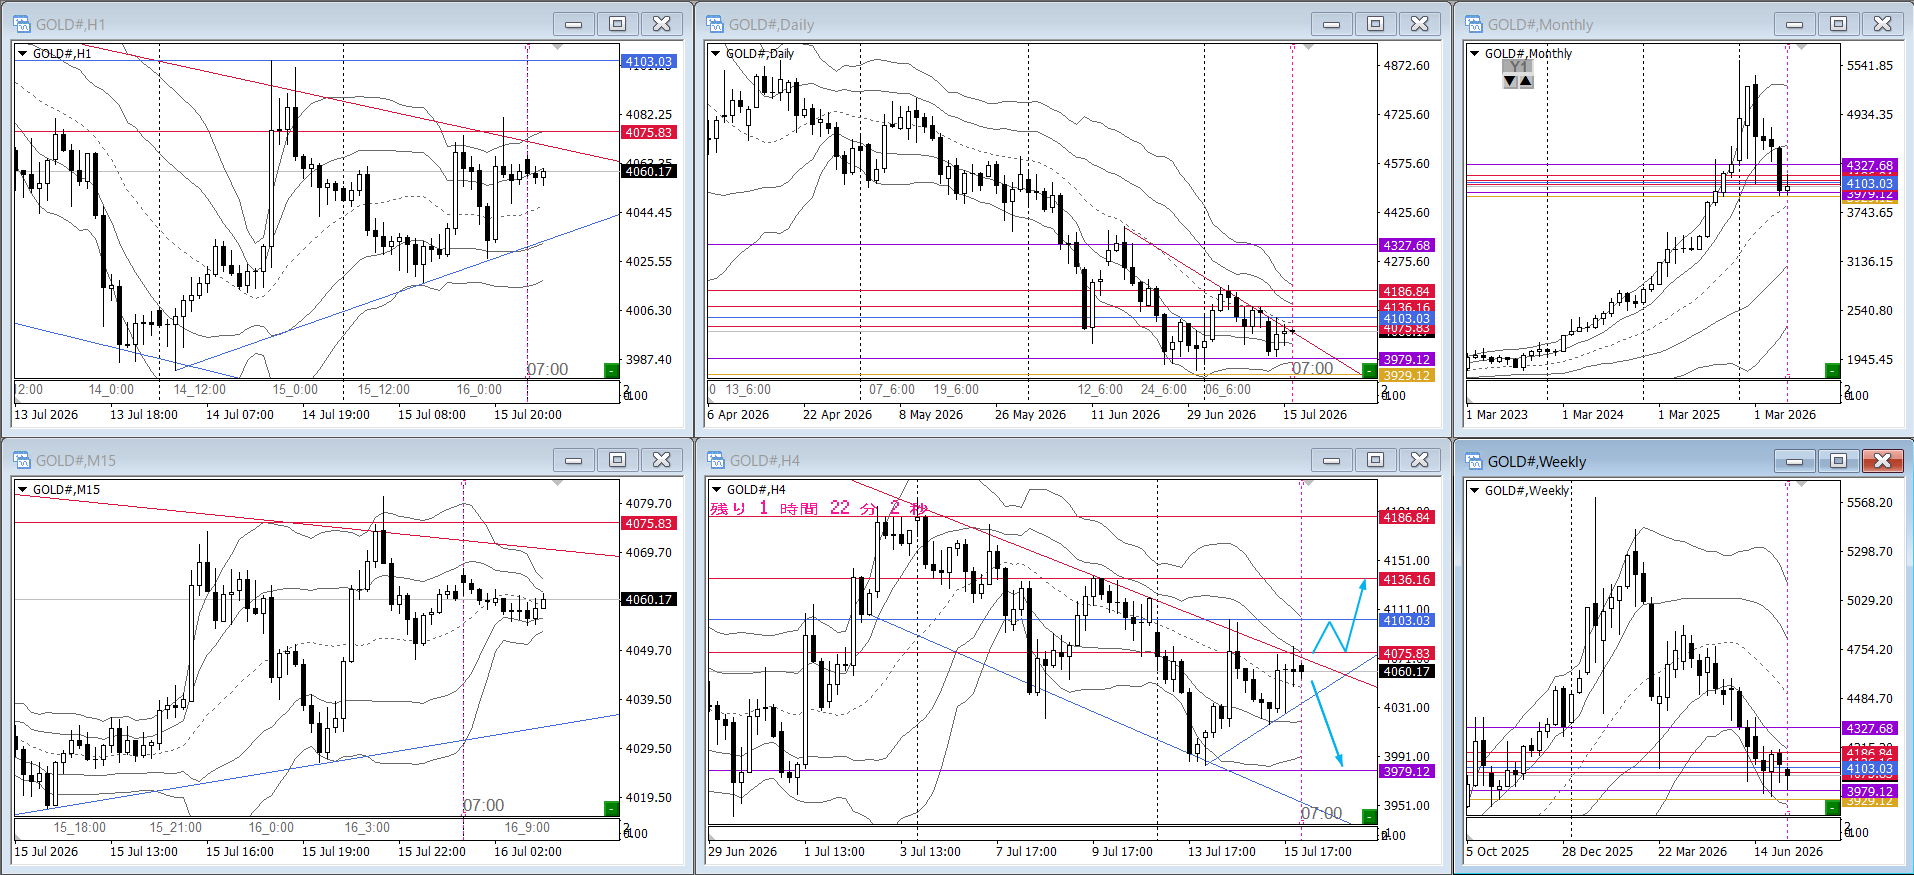This screenshot has height=875, width=1914.
Task: Expand the triangle beside GOLD#,H4 chart label
Action: coord(716,489)
